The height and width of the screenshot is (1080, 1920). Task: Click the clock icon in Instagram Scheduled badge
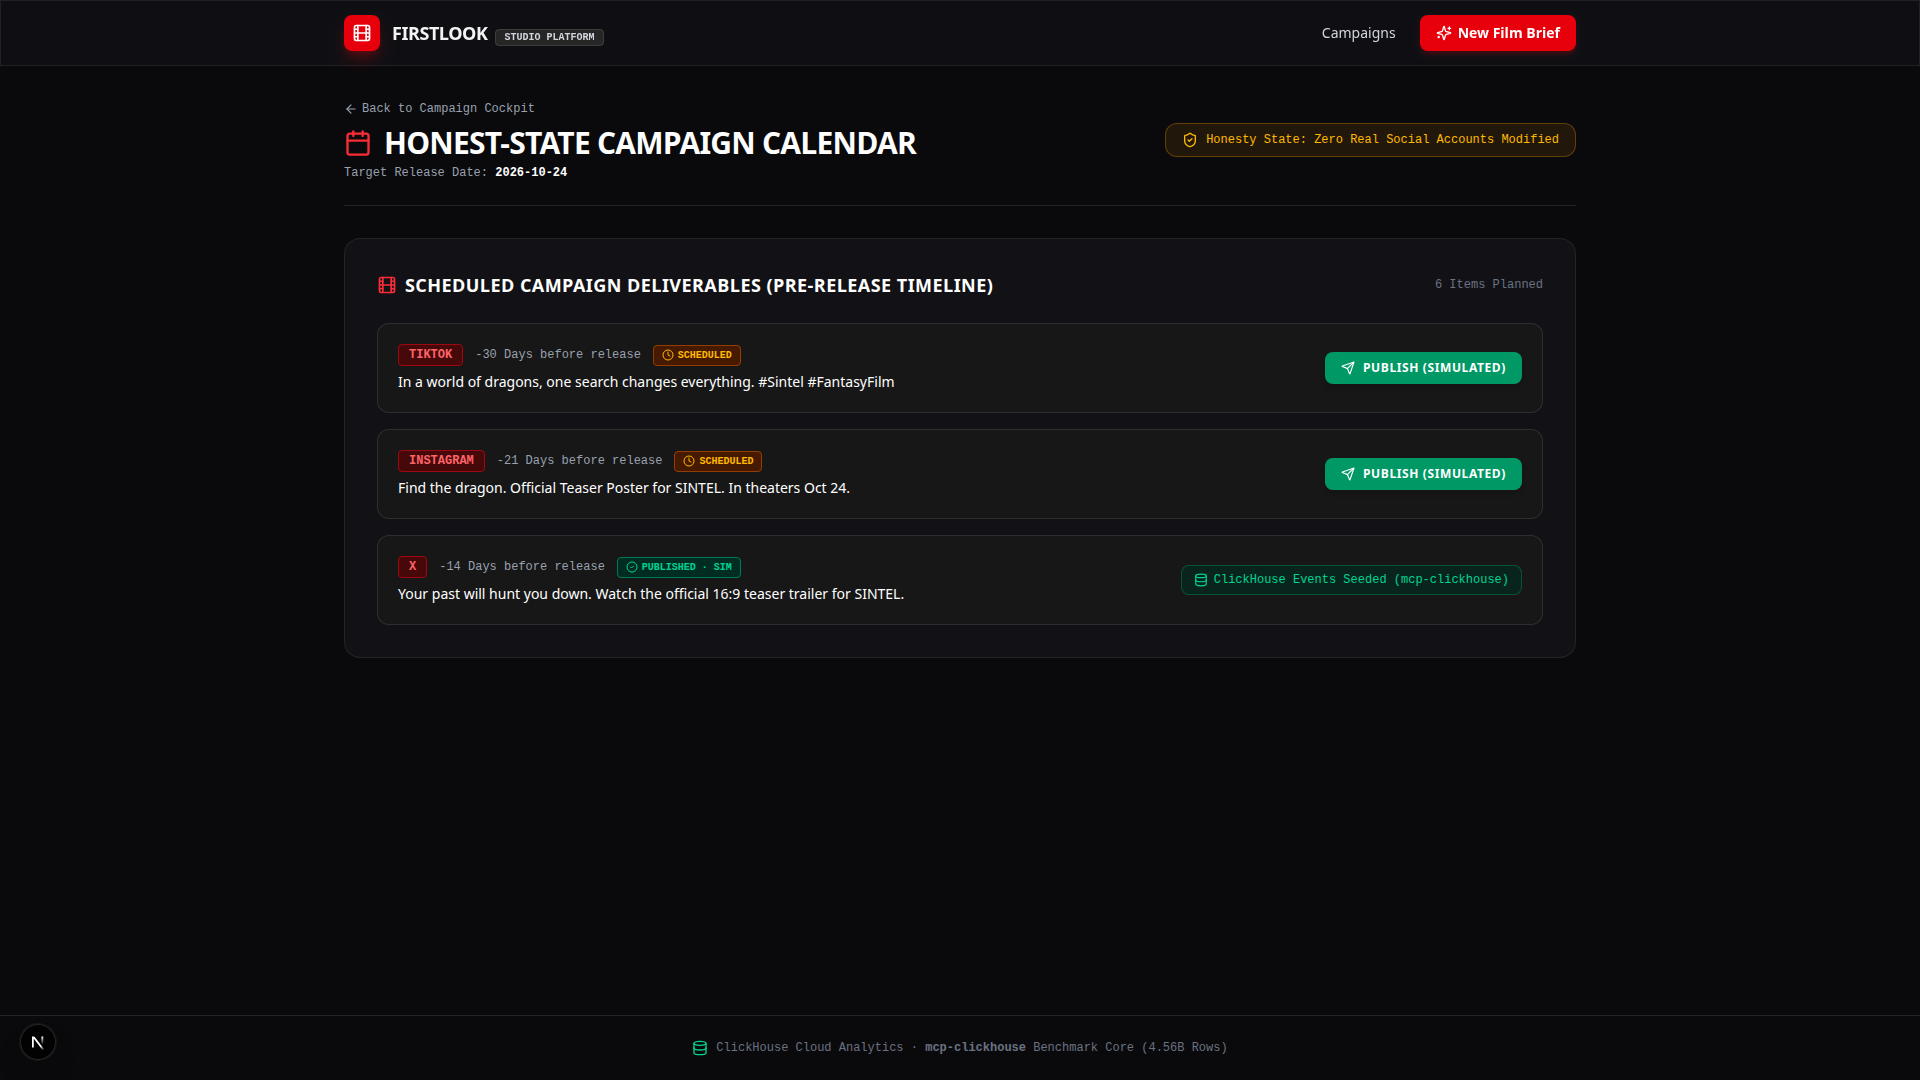coord(689,461)
